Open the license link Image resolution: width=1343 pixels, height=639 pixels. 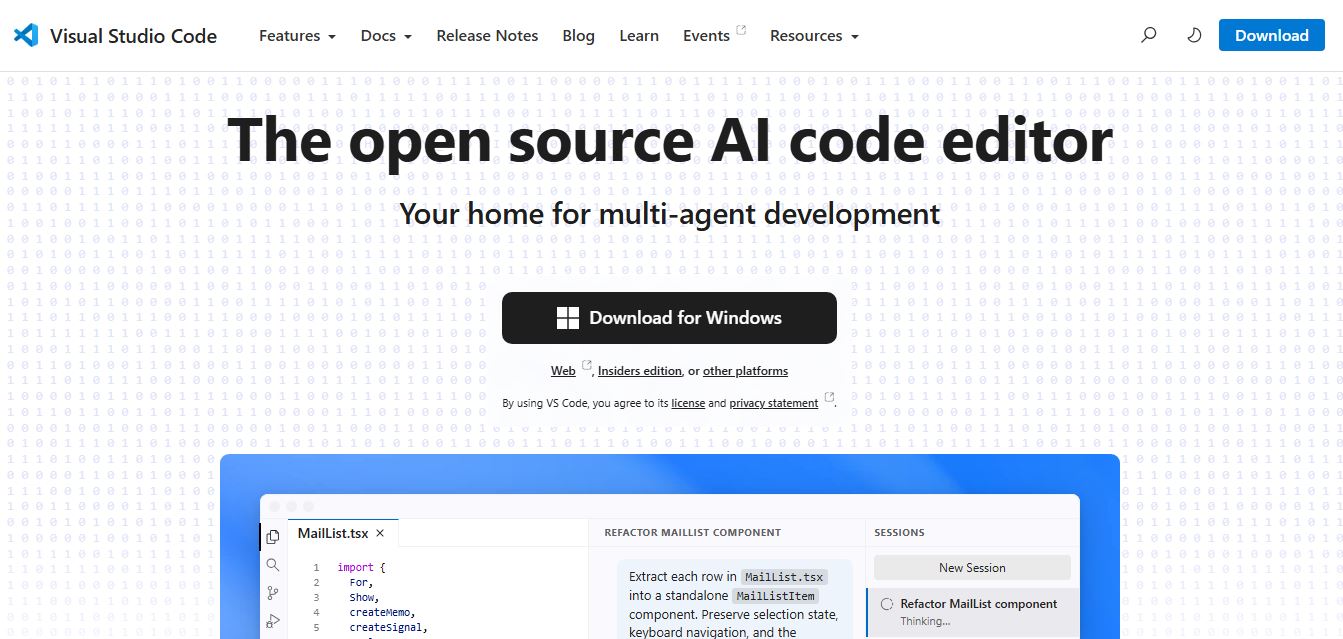coord(688,403)
